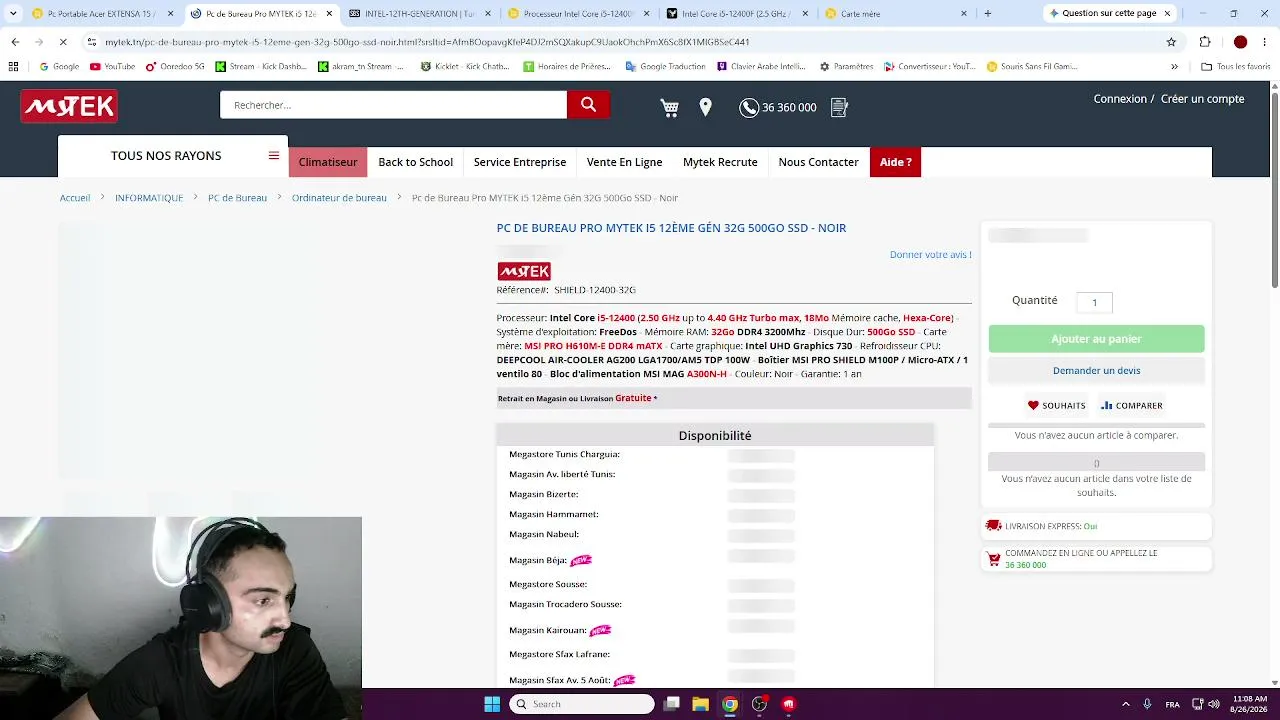Go to Accueil breadcrumb
The width and height of the screenshot is (1280, 720).
pyautogui.click(x=75, y=198)
